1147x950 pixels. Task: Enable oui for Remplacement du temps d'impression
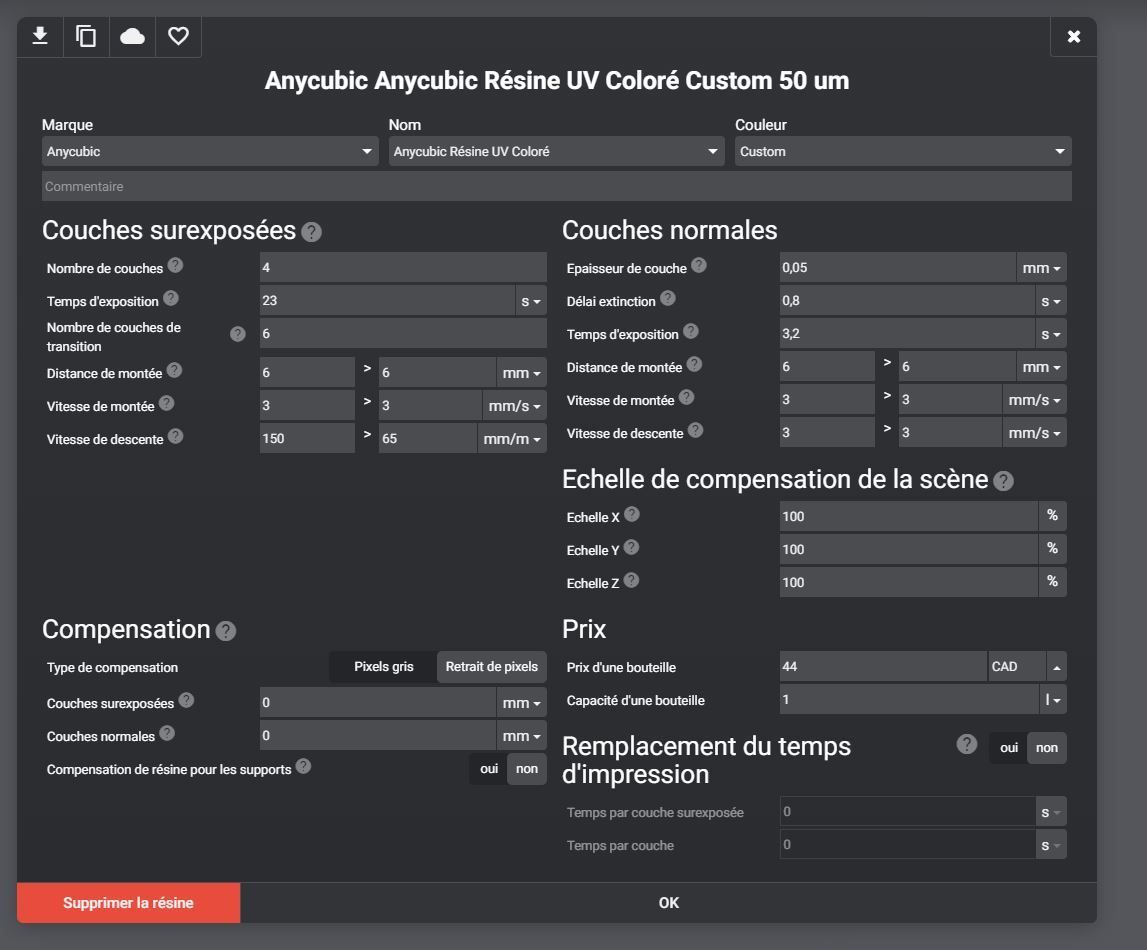(1008, 748)
